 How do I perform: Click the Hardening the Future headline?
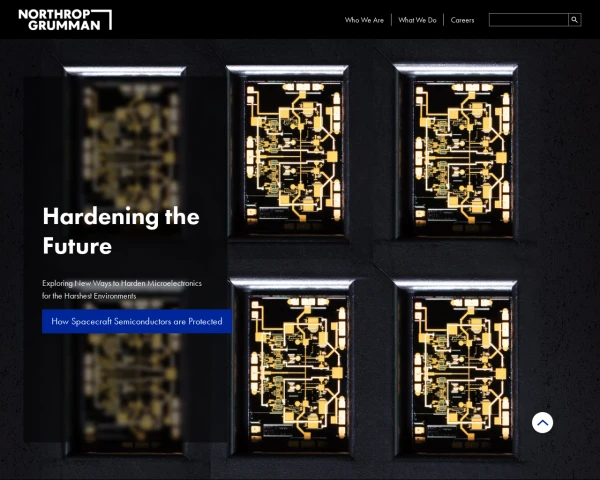(x=121, y=231)
